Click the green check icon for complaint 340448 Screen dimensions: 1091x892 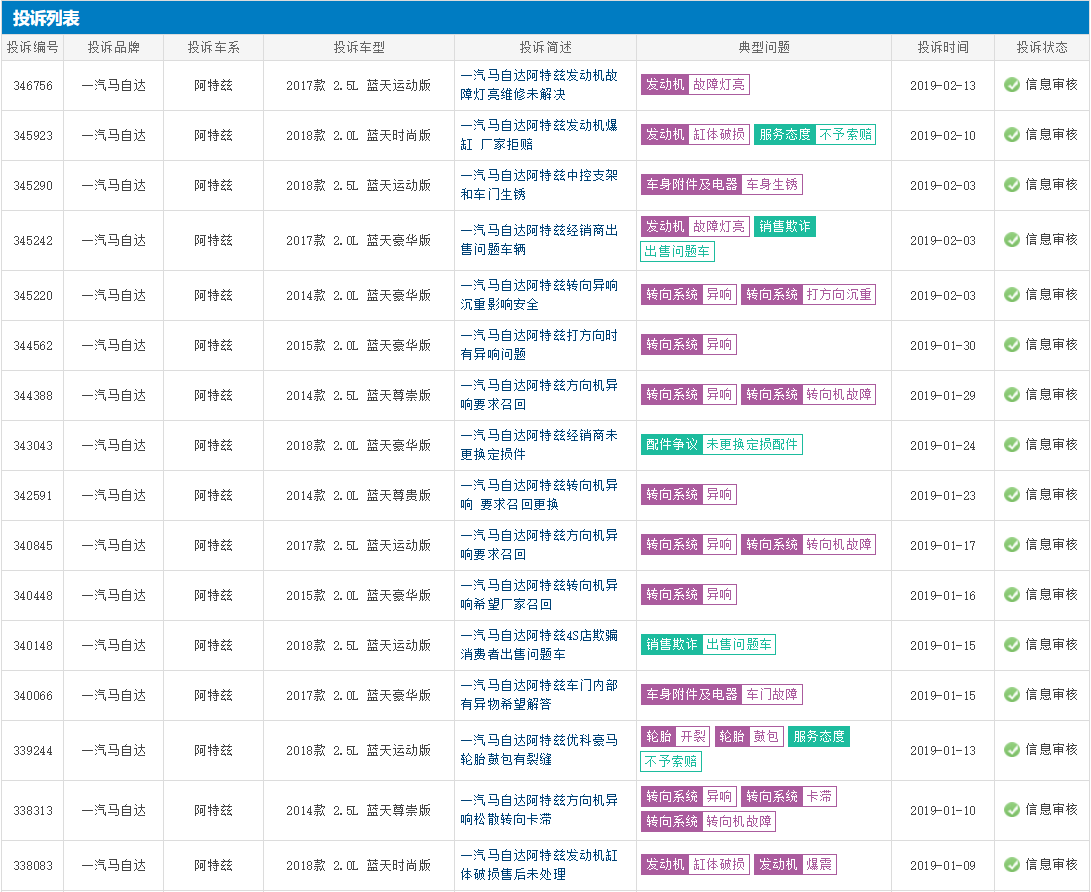1012,596
